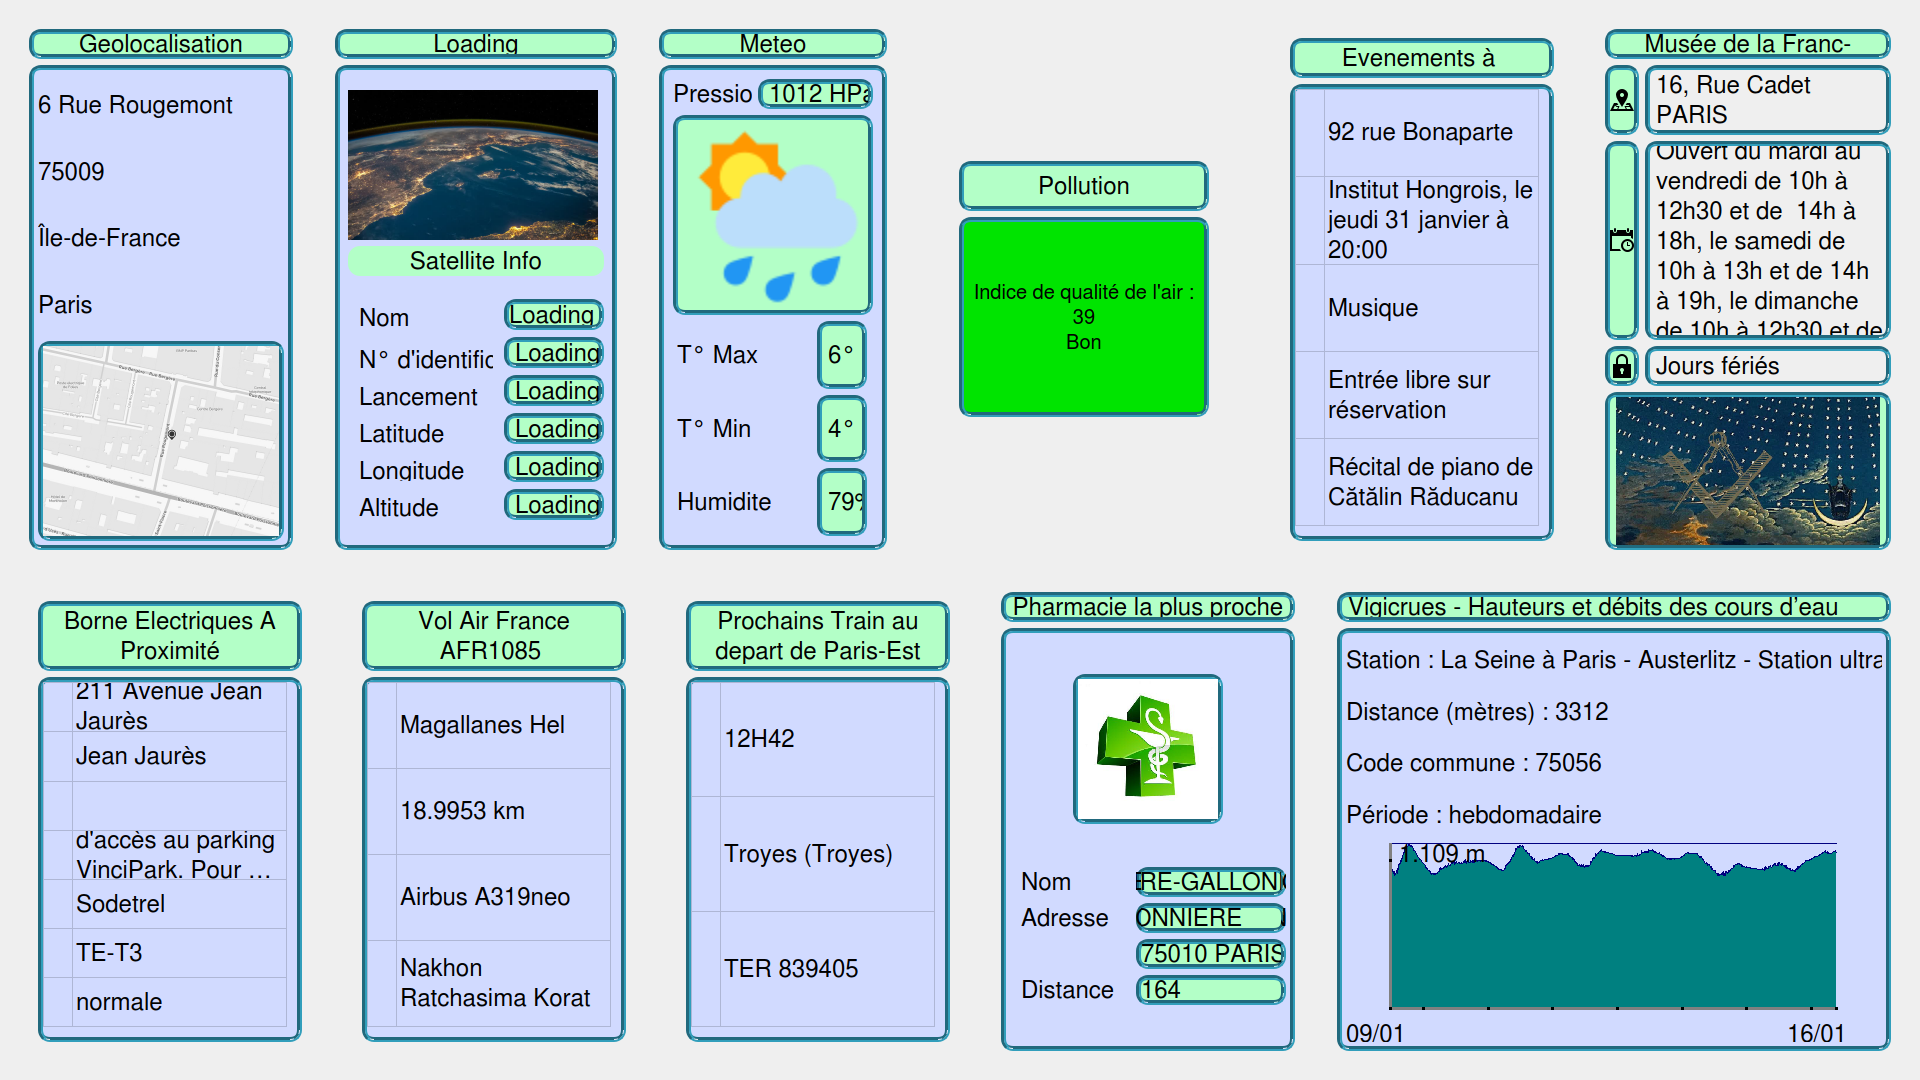The image size is (1920, 1080).
Task: Select the 'Musique' event row
Action: (1416, 308)
